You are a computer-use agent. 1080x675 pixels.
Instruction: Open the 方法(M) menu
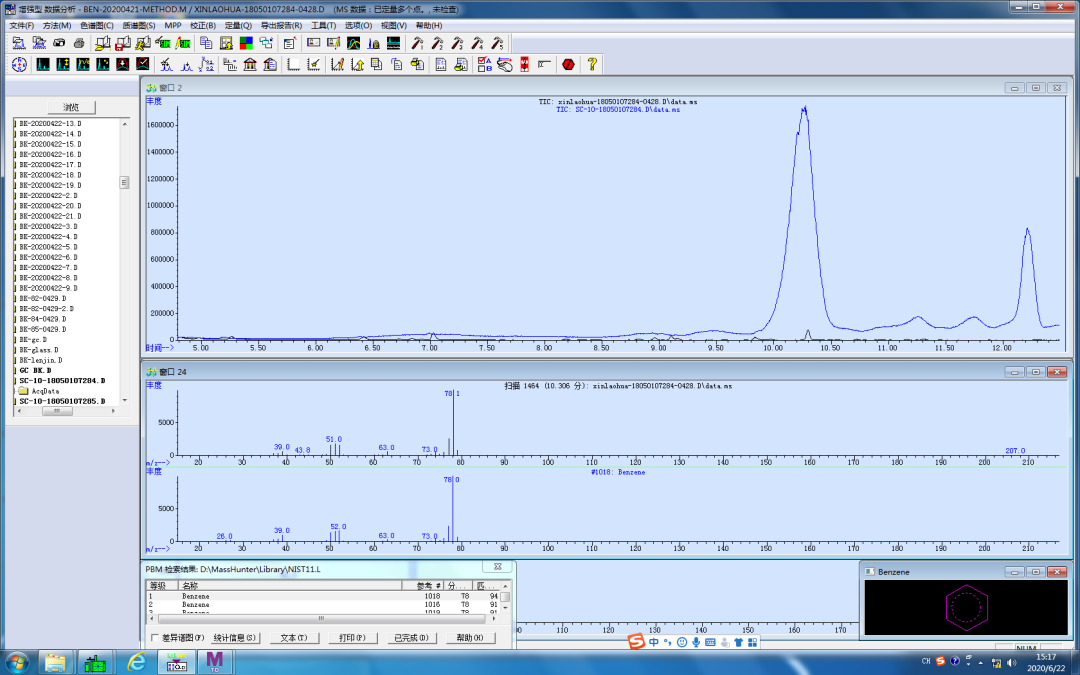[x=56, y=25]
